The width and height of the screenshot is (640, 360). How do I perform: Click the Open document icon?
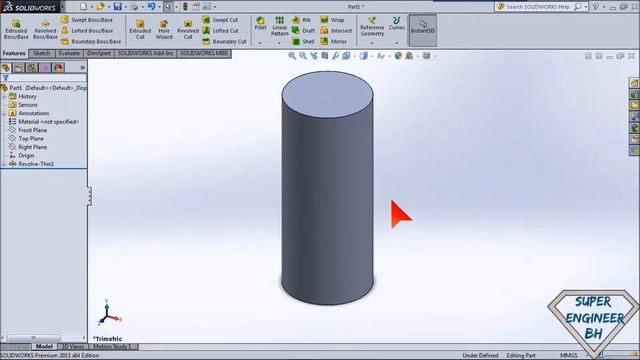pyautogui.click(x=100, y=7)
